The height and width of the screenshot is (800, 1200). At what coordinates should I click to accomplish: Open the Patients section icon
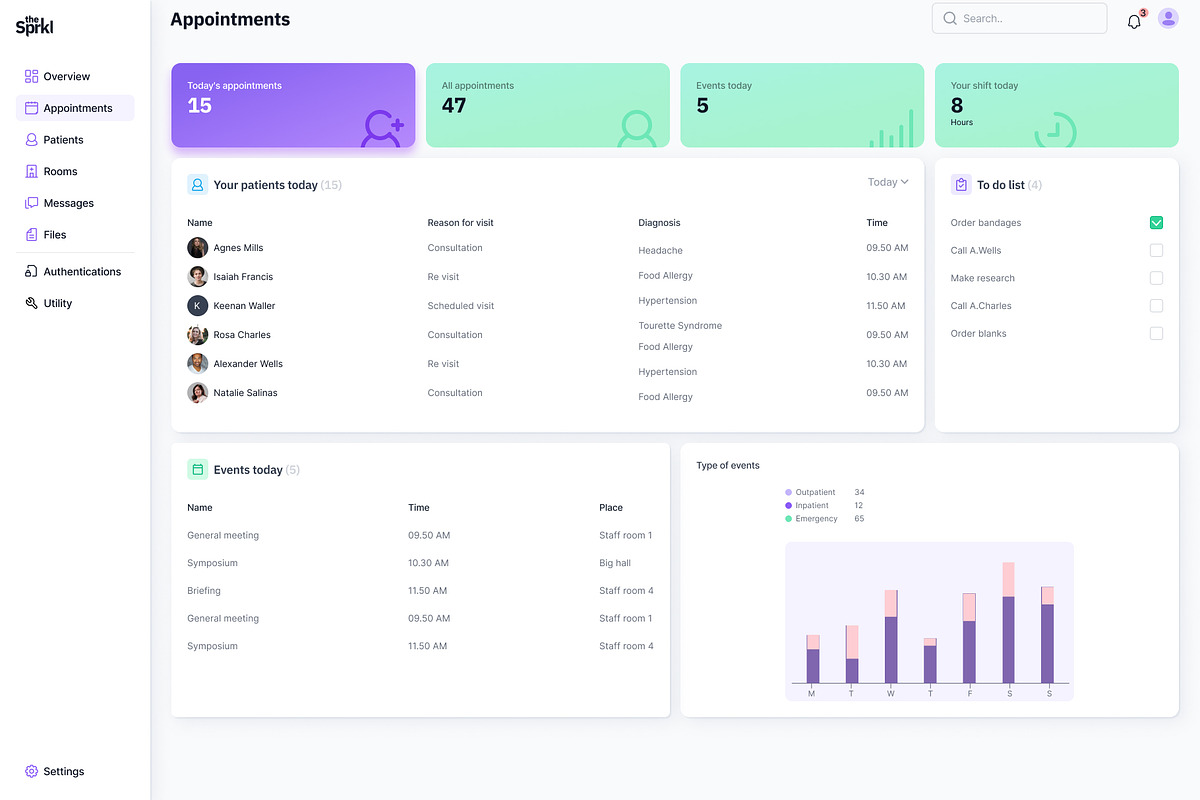(x=31, y=139)
